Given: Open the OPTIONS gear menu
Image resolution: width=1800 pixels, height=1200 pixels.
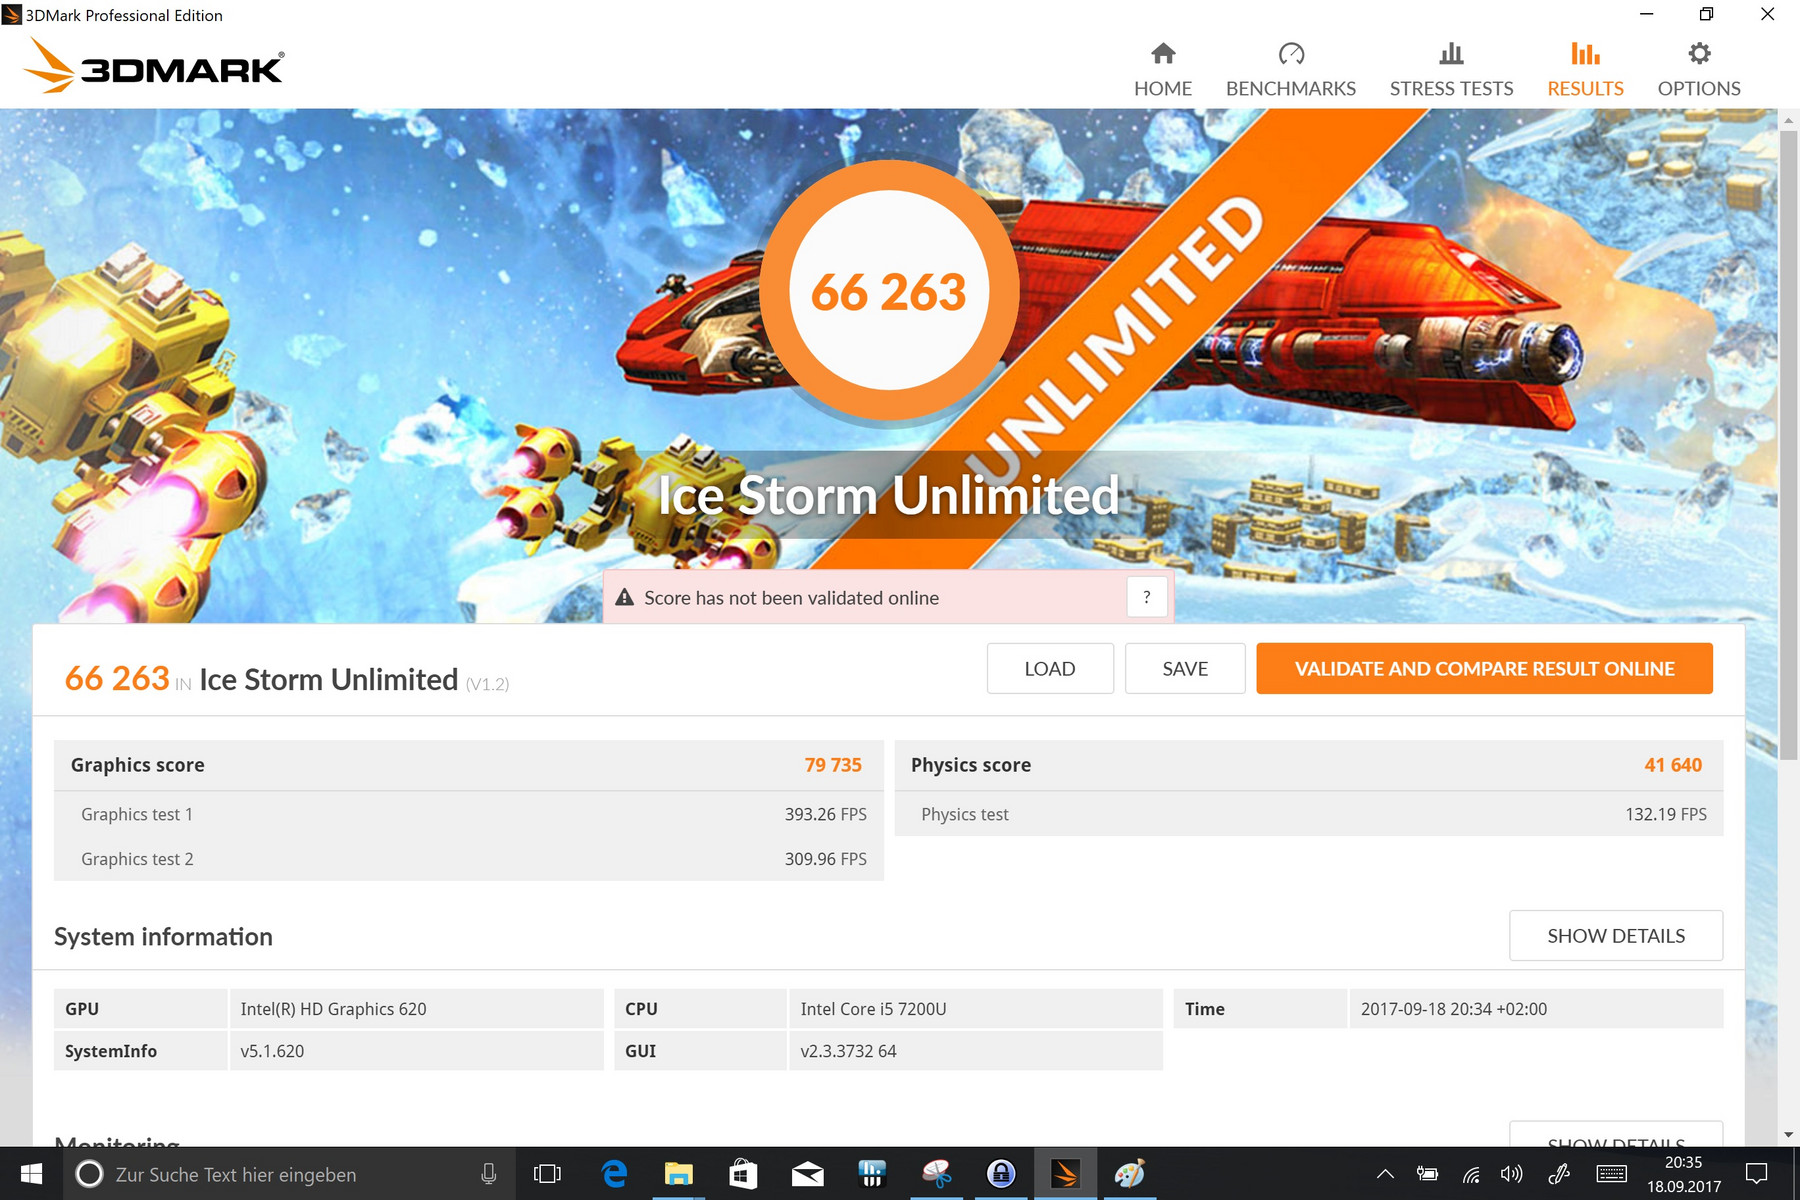Looking at the screenshot, I should (1698, 70).
